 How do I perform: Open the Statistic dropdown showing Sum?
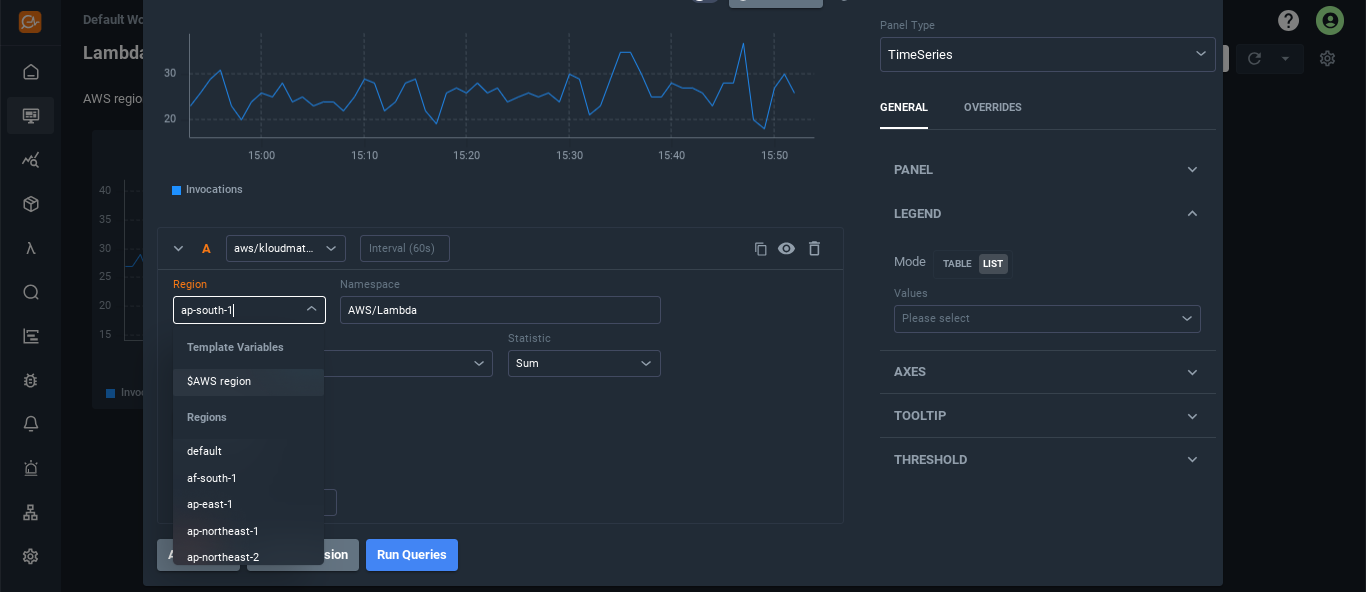click(583, 364)
